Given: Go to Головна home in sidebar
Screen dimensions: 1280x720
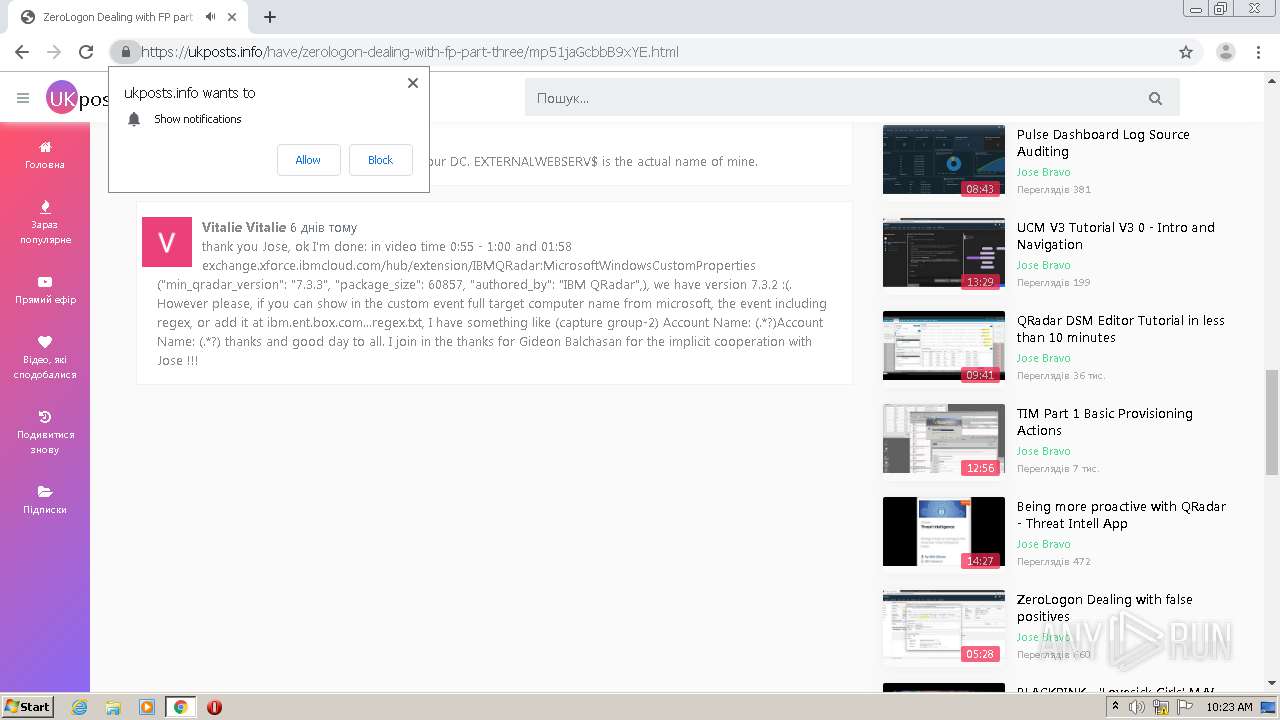Looking at the screenshot, I should (45, 155).
